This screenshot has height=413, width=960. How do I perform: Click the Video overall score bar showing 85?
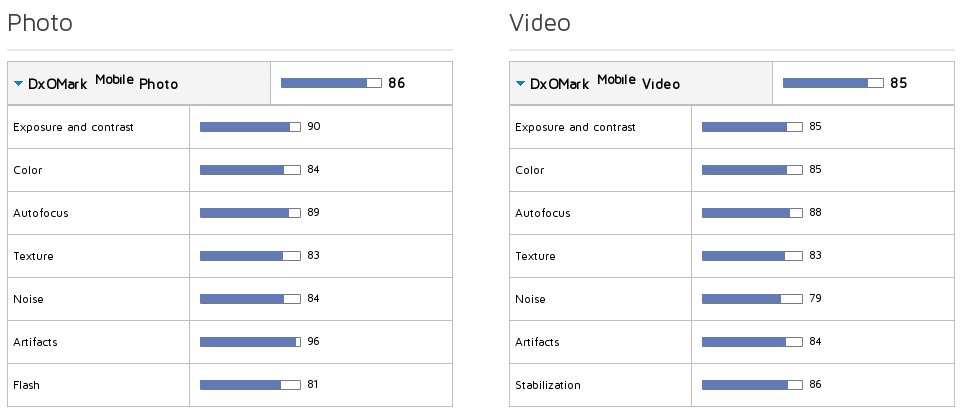pyautogui.click(x=833, y=83)
